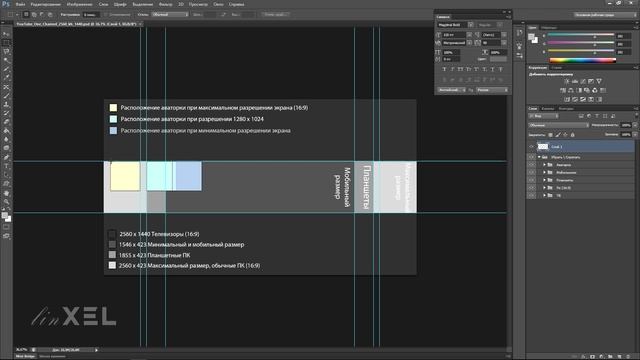The height and width of the screenshot is (360, 640).
Task: Filter layers by type layers icon
Action: click(x=597, y=116)
